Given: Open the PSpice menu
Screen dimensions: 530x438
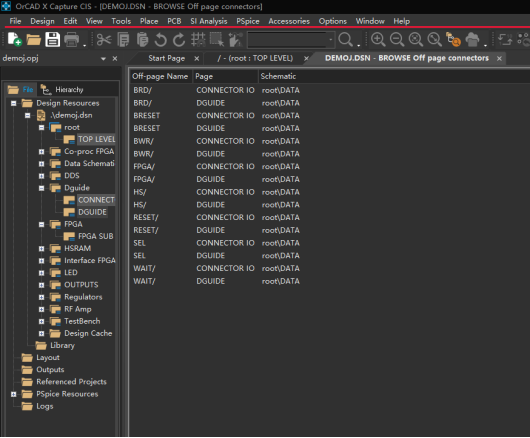Looking at the screenshot, I should 248,21.
